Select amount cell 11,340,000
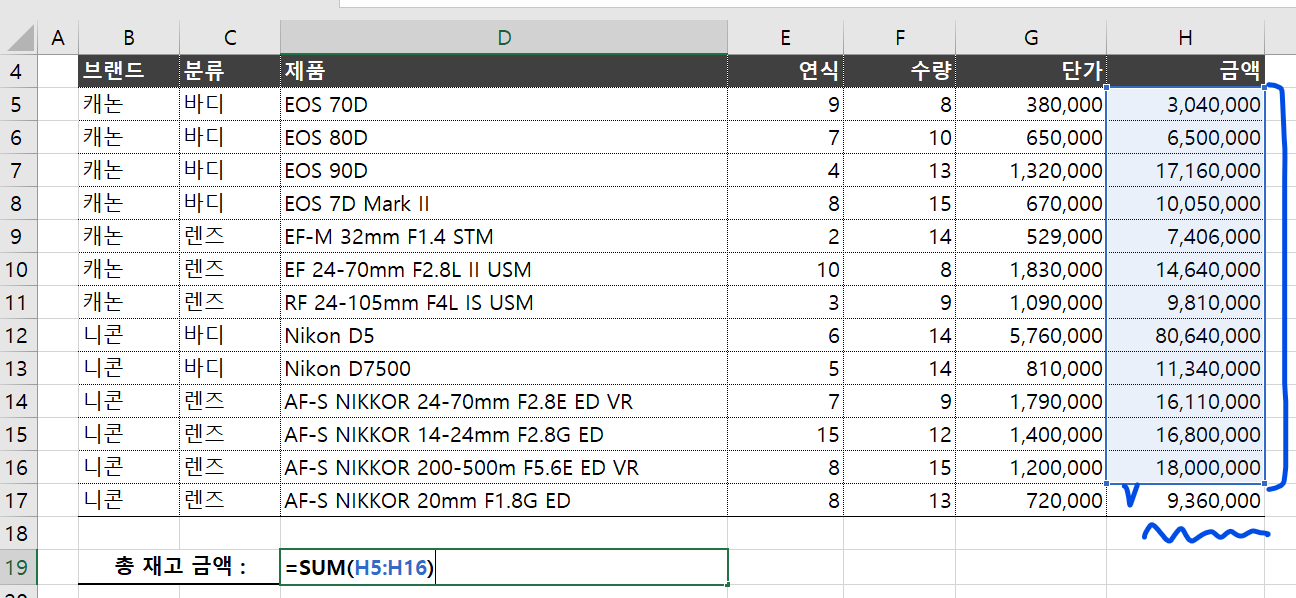 pos(1185,368)
